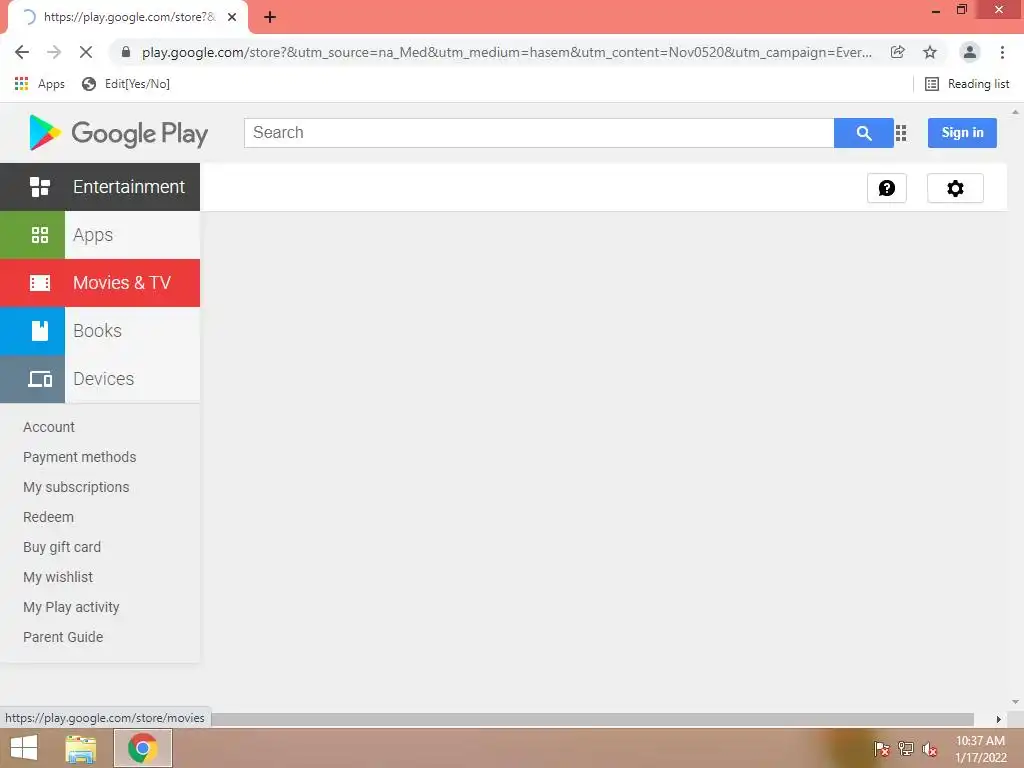Open My wishlist link

click(58, 577)
